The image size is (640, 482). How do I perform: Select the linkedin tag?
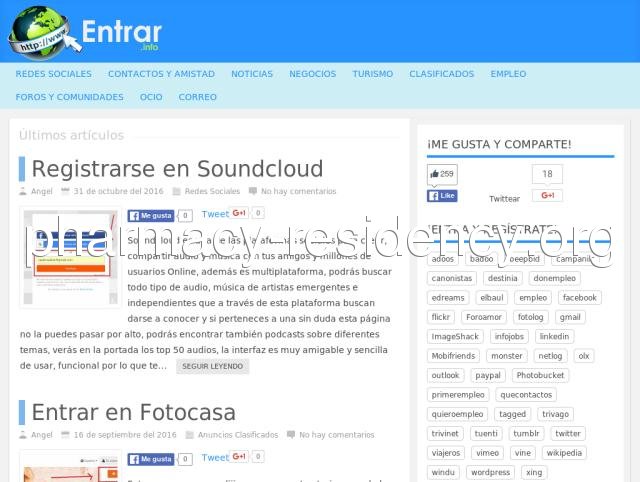(x=554, y=337)
